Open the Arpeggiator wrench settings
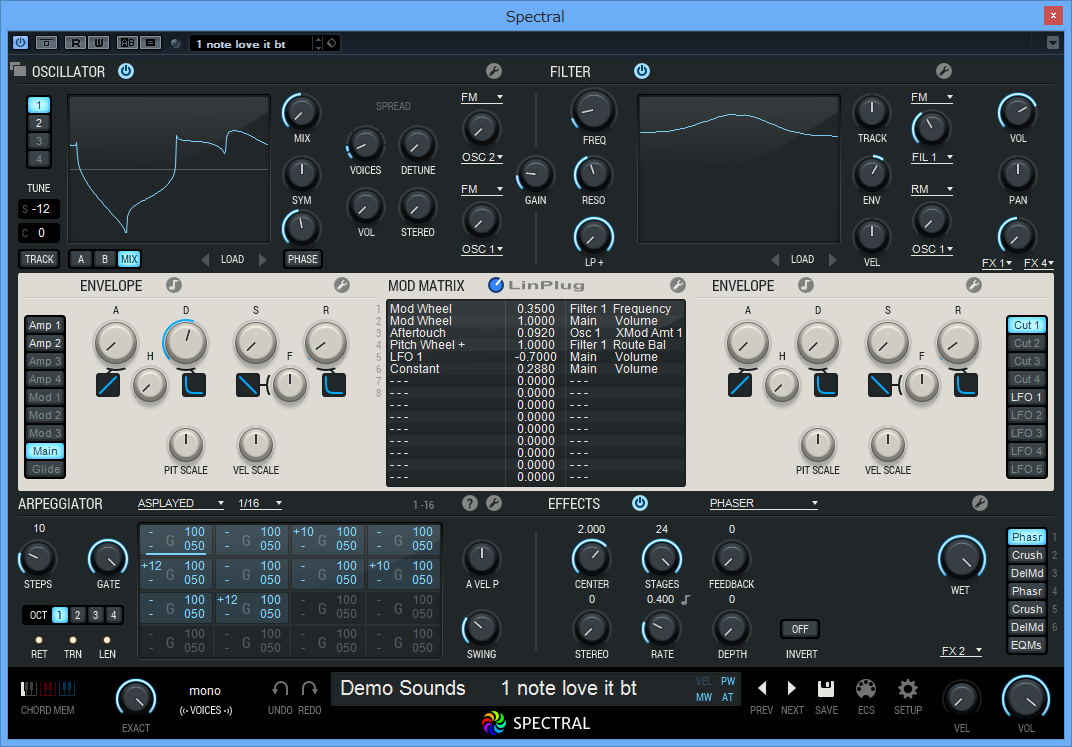 click(x=494, y=504)
